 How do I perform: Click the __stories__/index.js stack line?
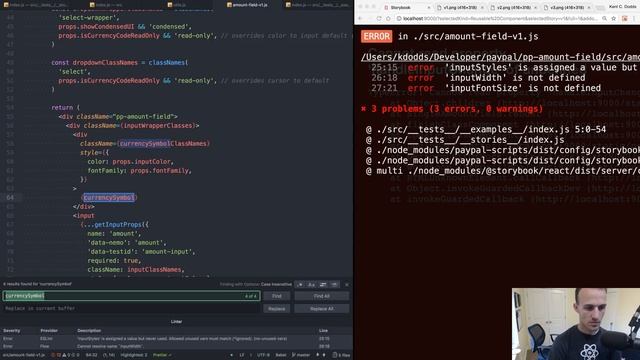465,140
